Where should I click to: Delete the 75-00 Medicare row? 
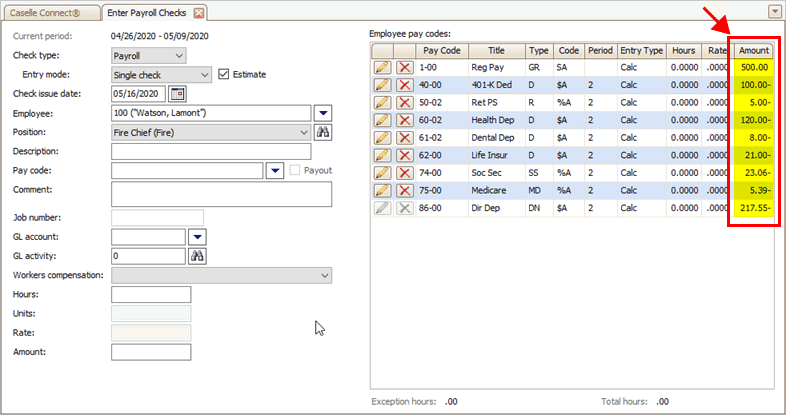click(405, 190)
